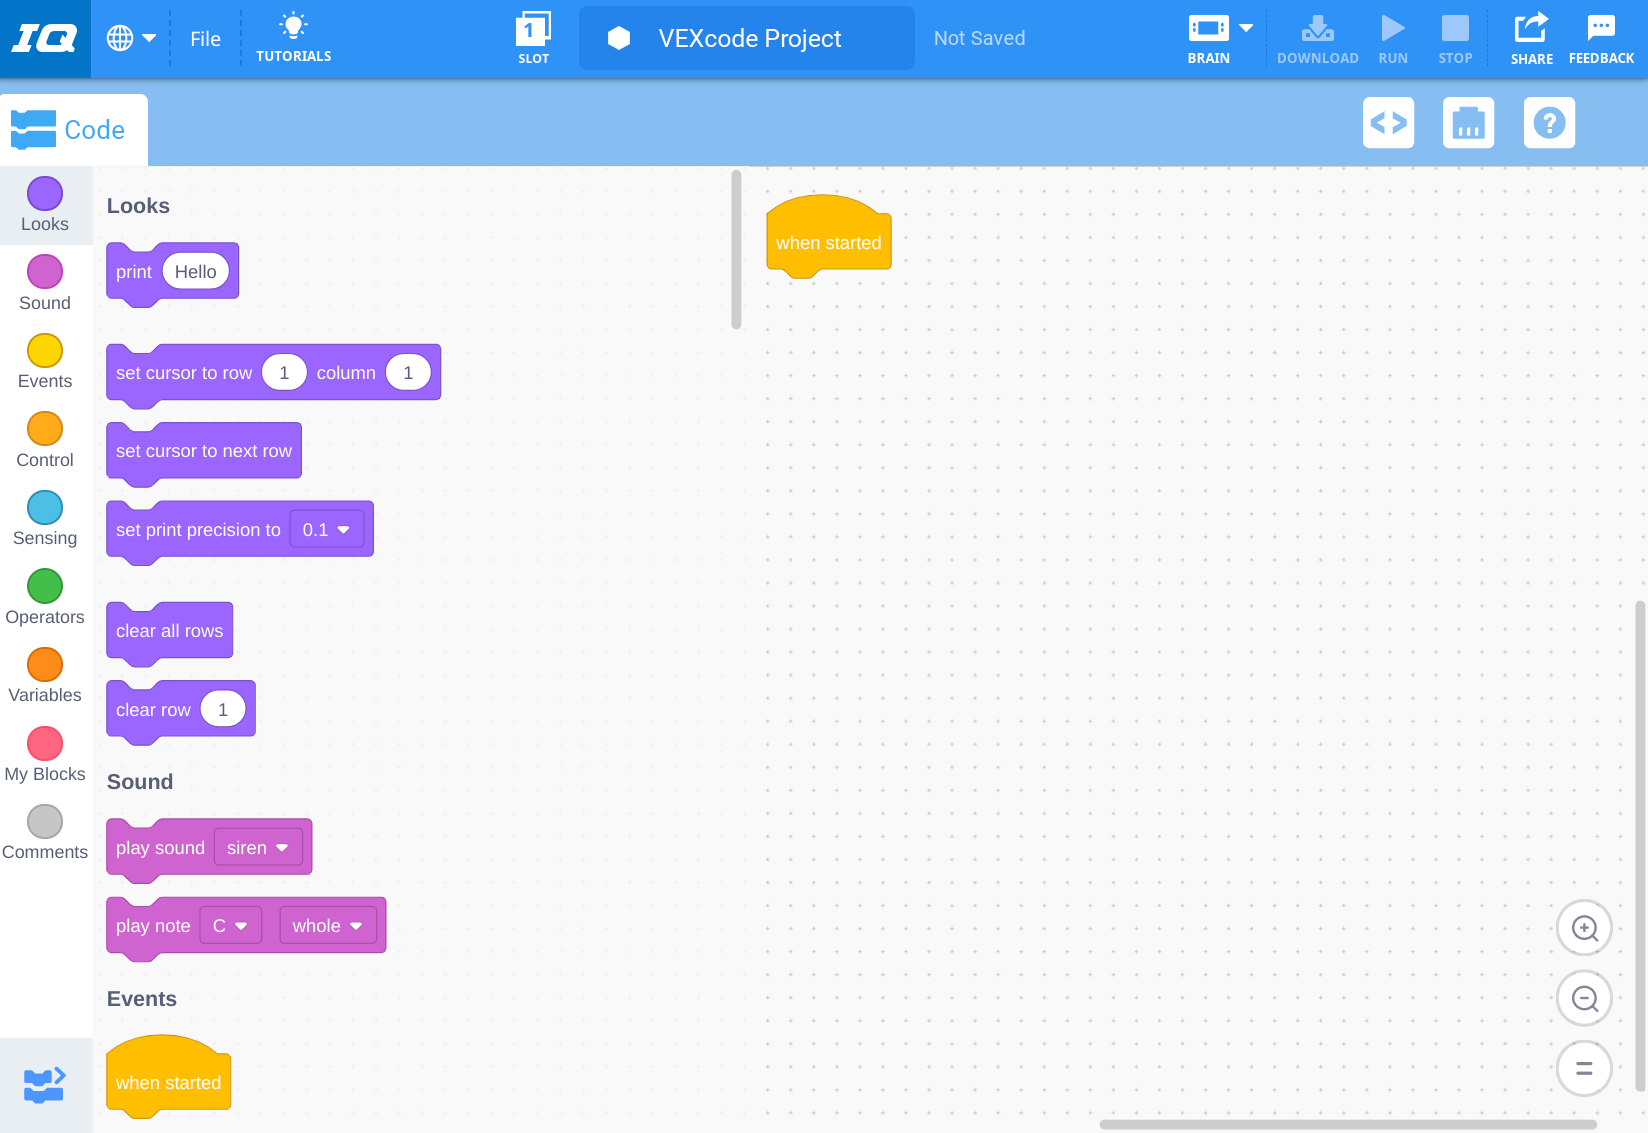The height and width of the screenshot is (1133, 1648).
Task: Open the File menu
Action: [205, 38]
